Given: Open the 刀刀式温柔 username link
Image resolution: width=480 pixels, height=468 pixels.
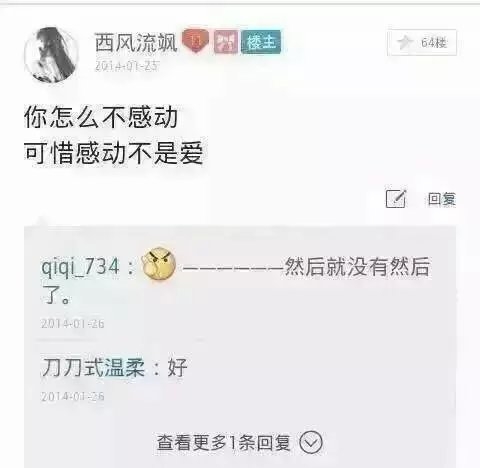Looking at the screenshot, I should [93, 367].
